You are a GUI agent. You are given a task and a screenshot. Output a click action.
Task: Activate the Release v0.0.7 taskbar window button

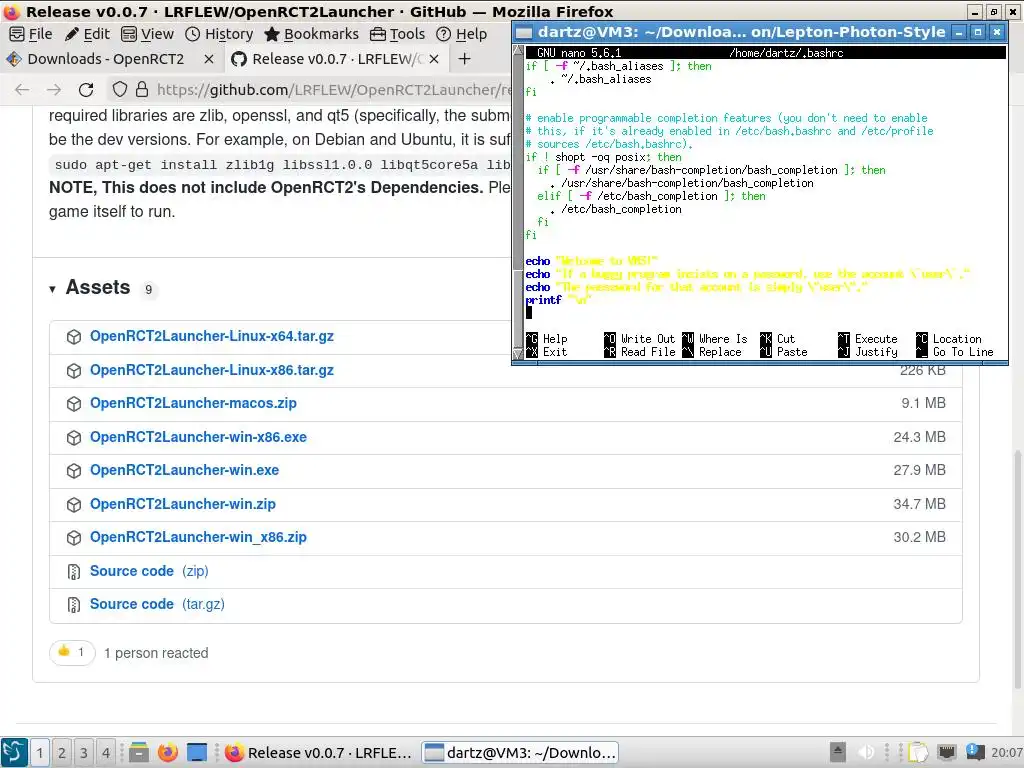tap(319, 752)
